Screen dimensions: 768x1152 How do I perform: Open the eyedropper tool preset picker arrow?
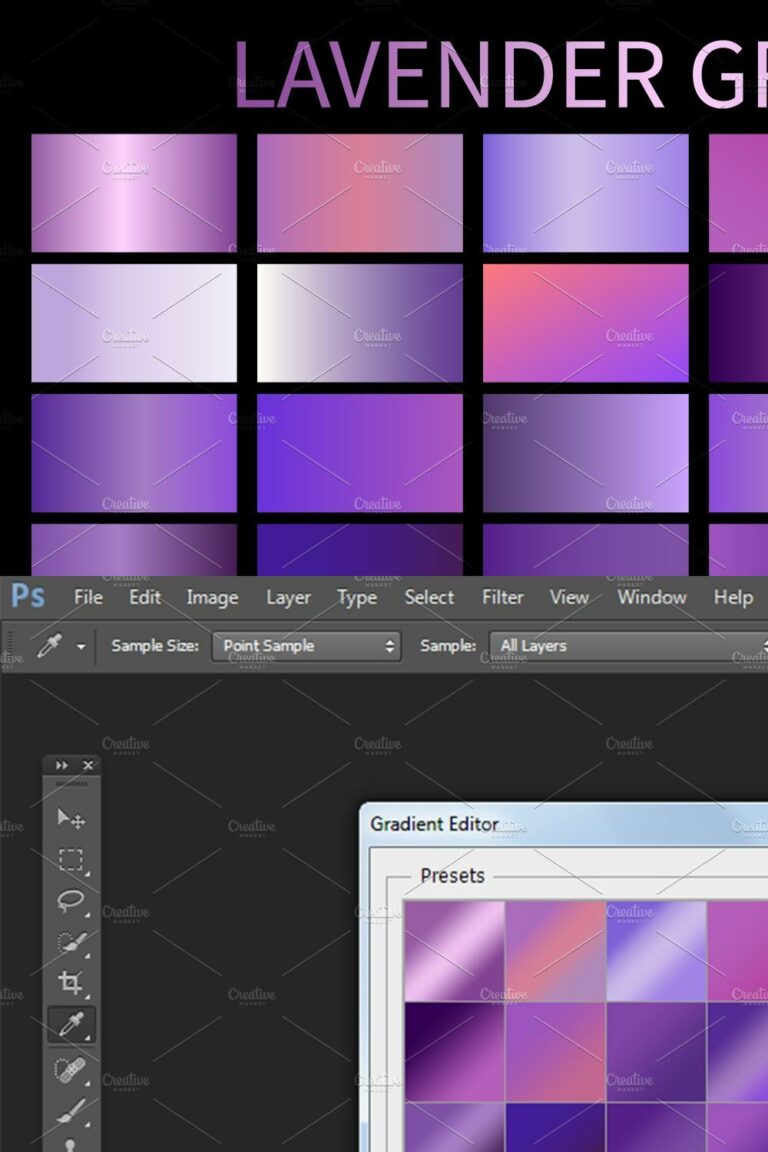coord(81,647)
